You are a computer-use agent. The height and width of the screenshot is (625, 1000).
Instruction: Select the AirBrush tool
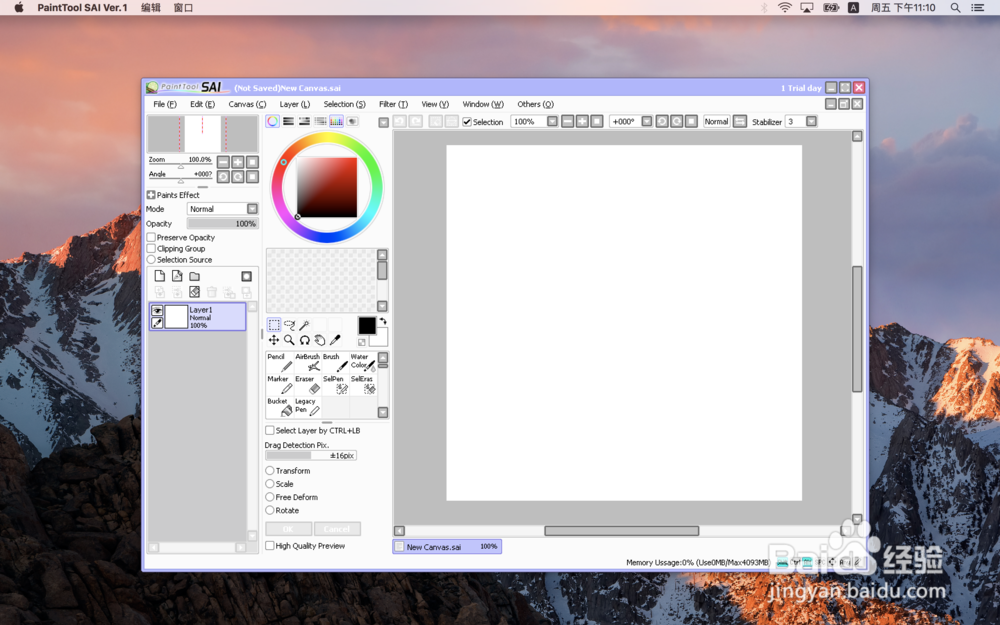307,362
